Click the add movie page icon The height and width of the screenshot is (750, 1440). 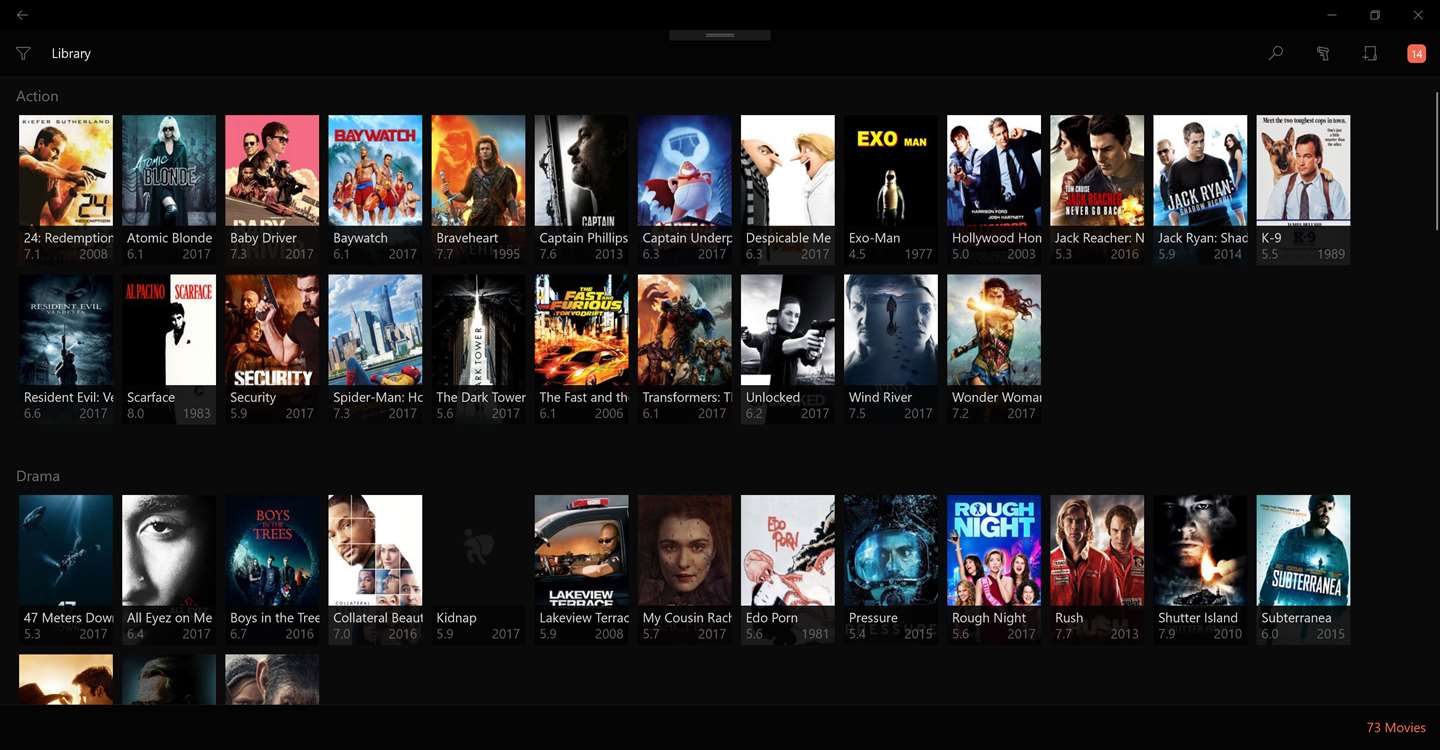[x=1370, y=53]
